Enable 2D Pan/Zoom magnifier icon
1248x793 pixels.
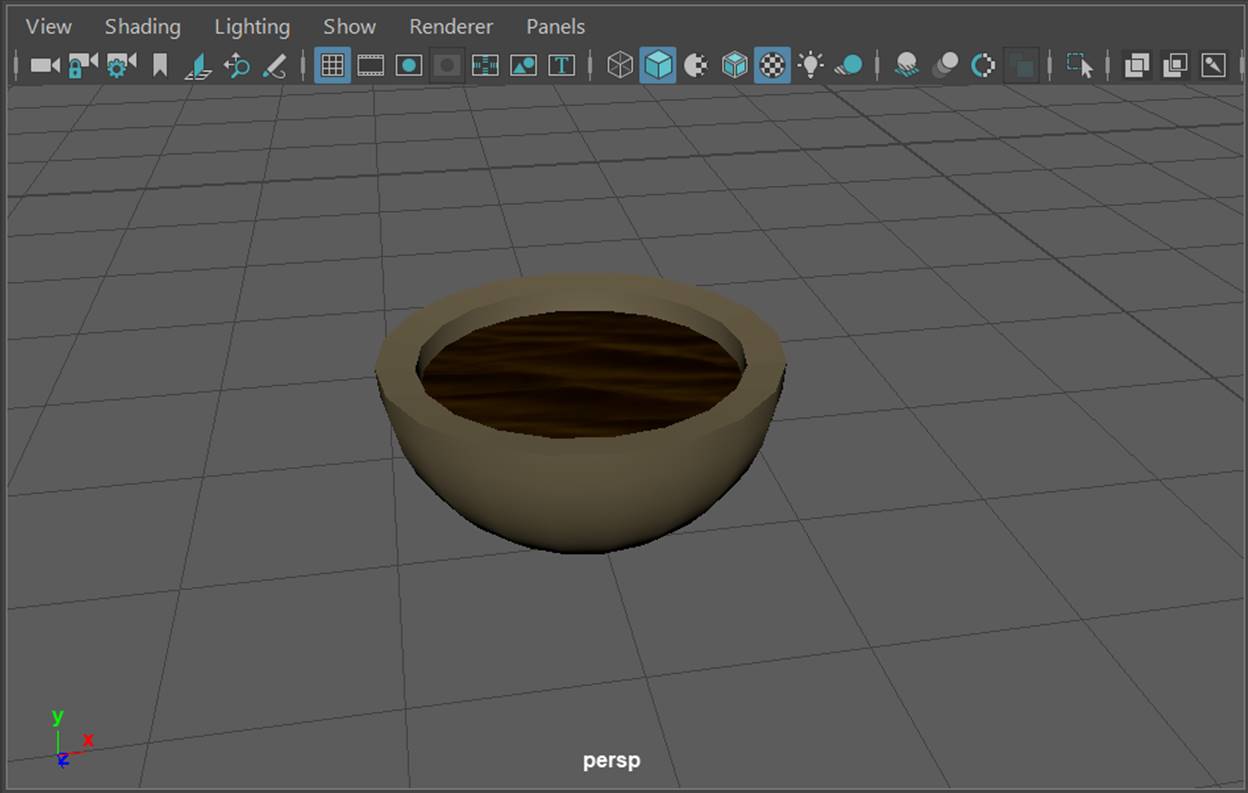tap(236, 66)
